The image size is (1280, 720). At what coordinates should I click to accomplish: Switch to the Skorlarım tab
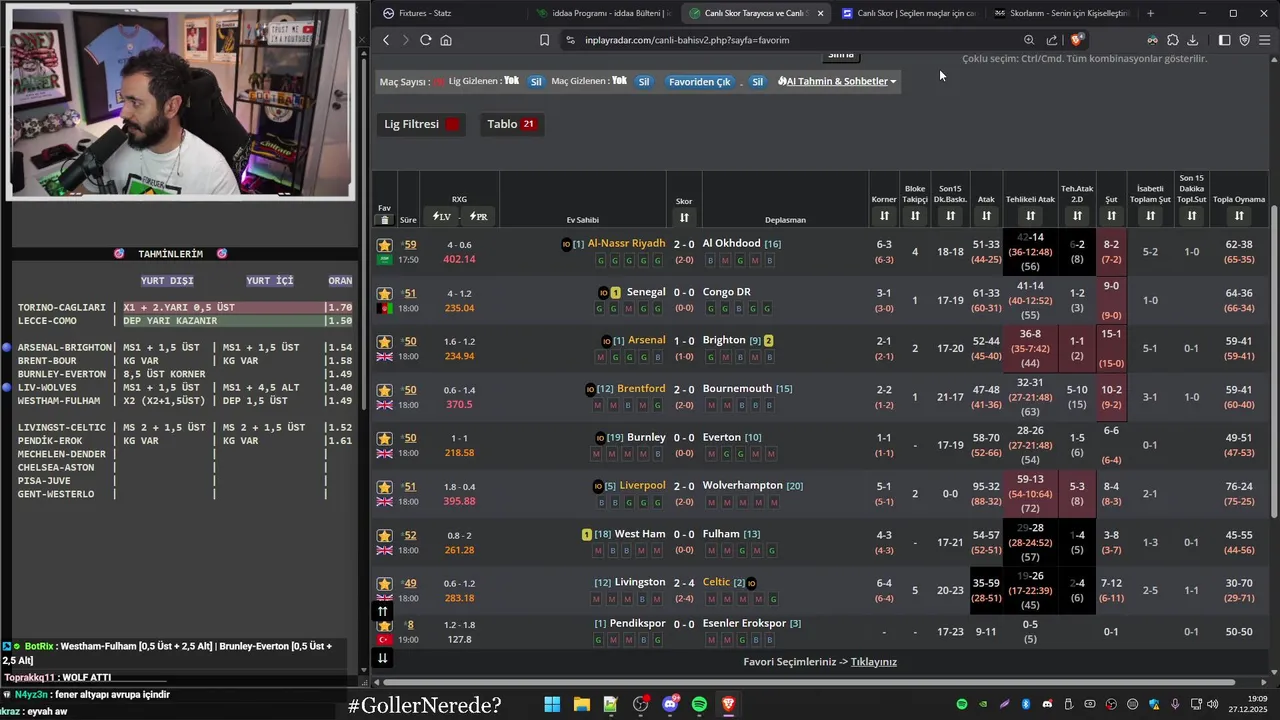point(1060,13)
